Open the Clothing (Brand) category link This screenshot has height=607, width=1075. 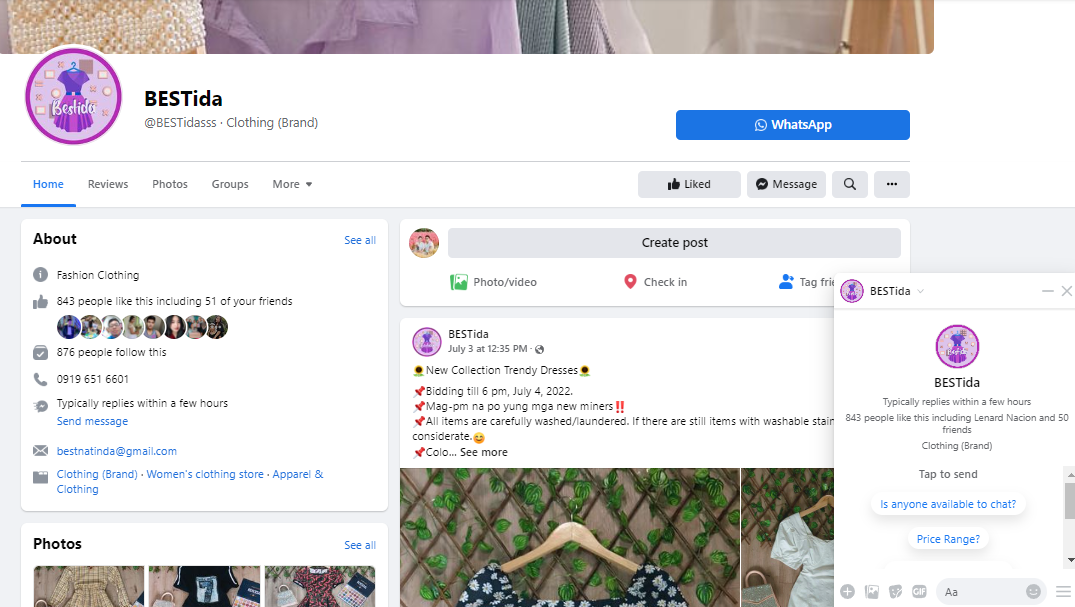[x=97, y=474]
